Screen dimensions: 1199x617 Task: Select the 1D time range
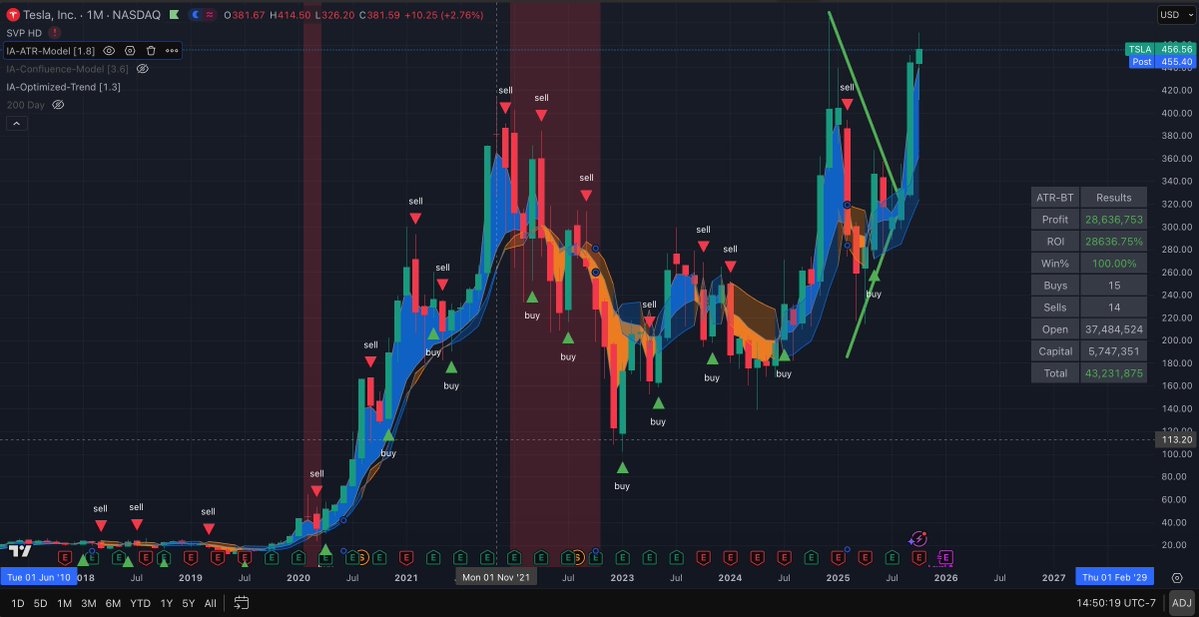[18, 603]
